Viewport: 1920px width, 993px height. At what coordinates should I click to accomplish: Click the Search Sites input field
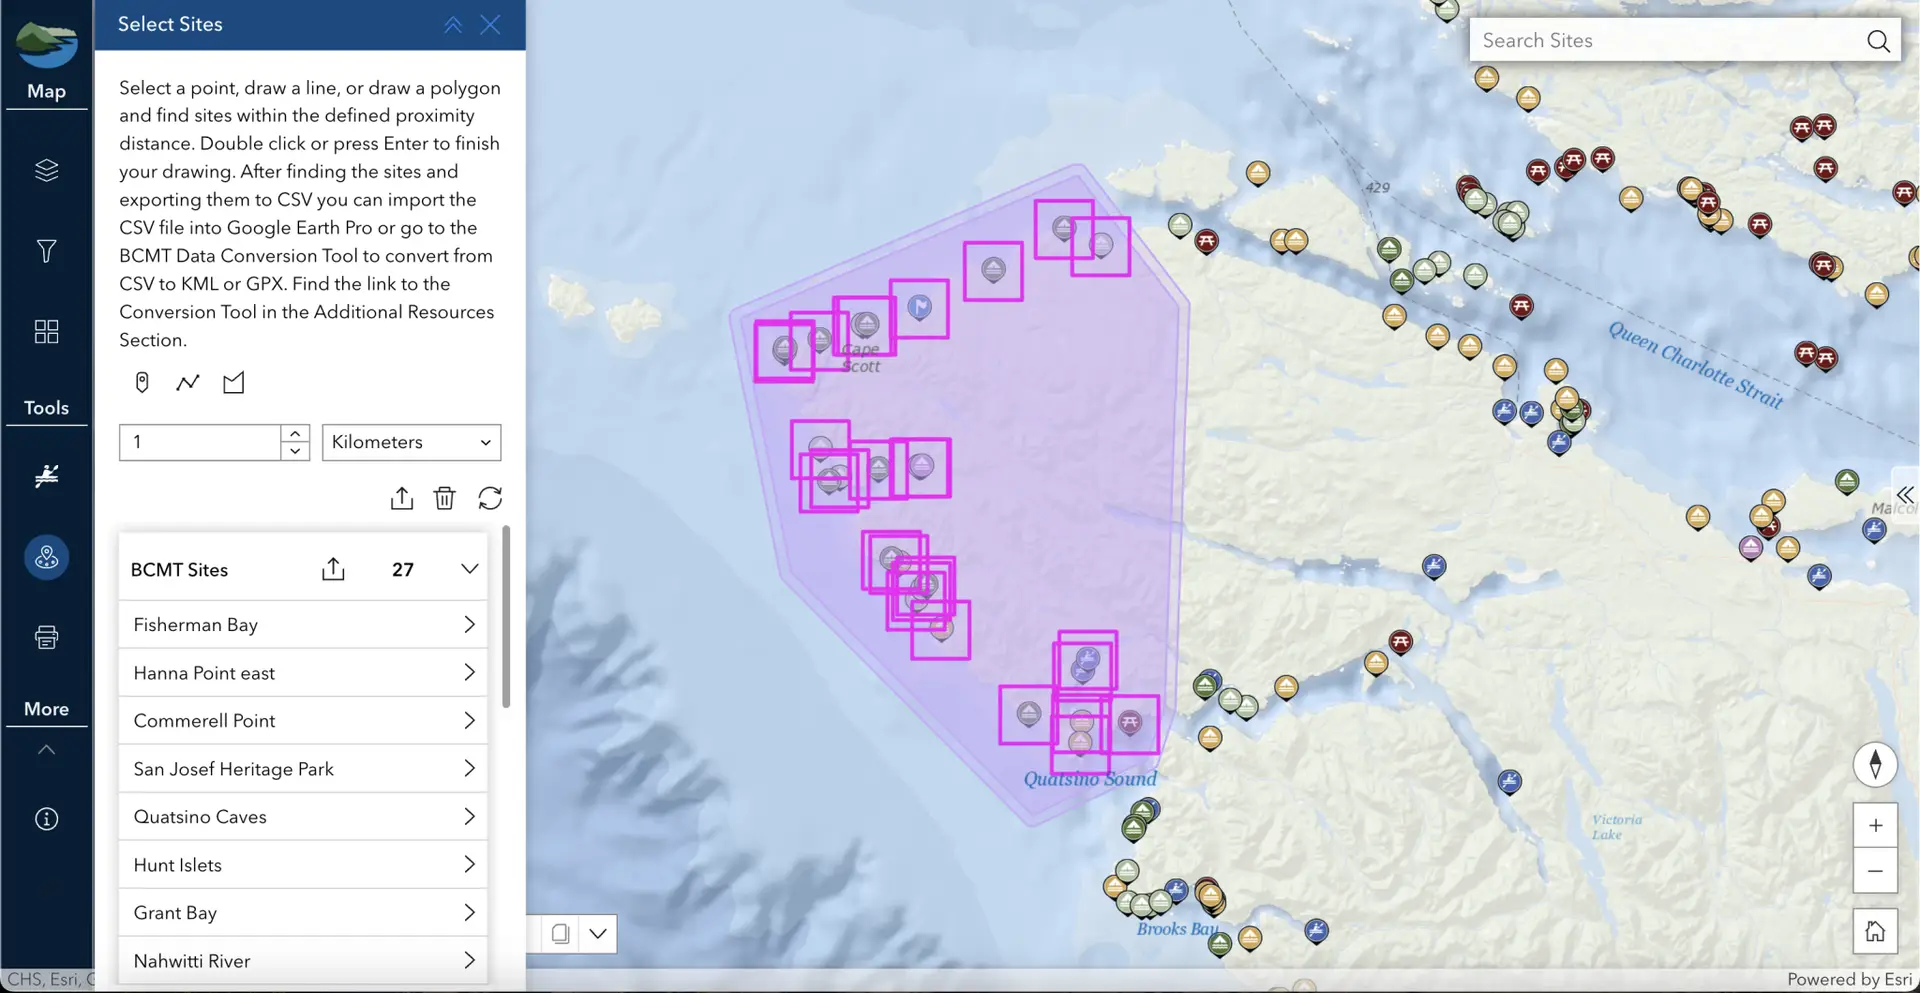click(1665, 41)
